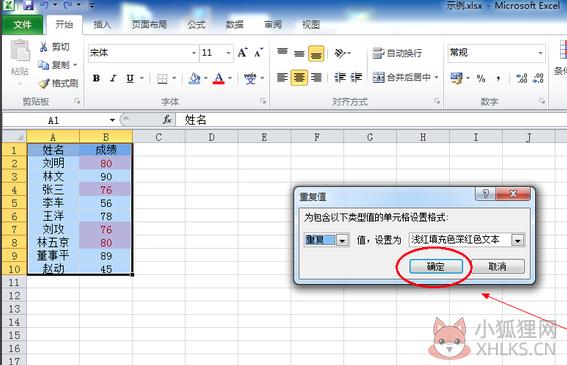
Task: Toggle Bold formatting
Action: pyautogui.click(x=97, y=78)
